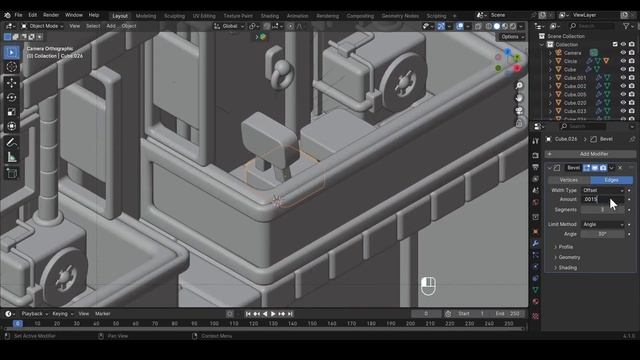
Task: Select the Scale tool
Action: point(11,112)
